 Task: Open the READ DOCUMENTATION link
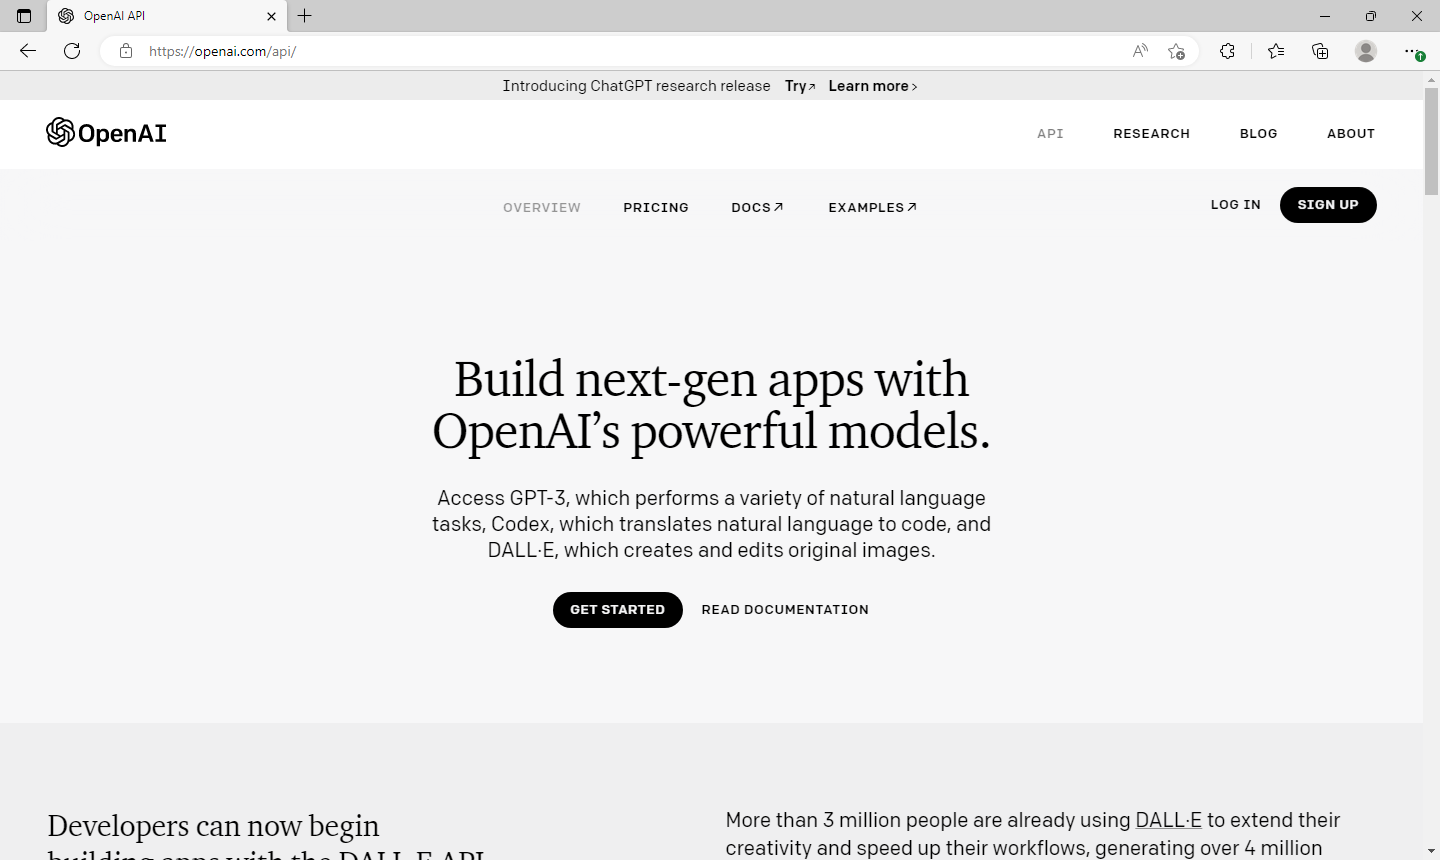[x=785, y=610]
